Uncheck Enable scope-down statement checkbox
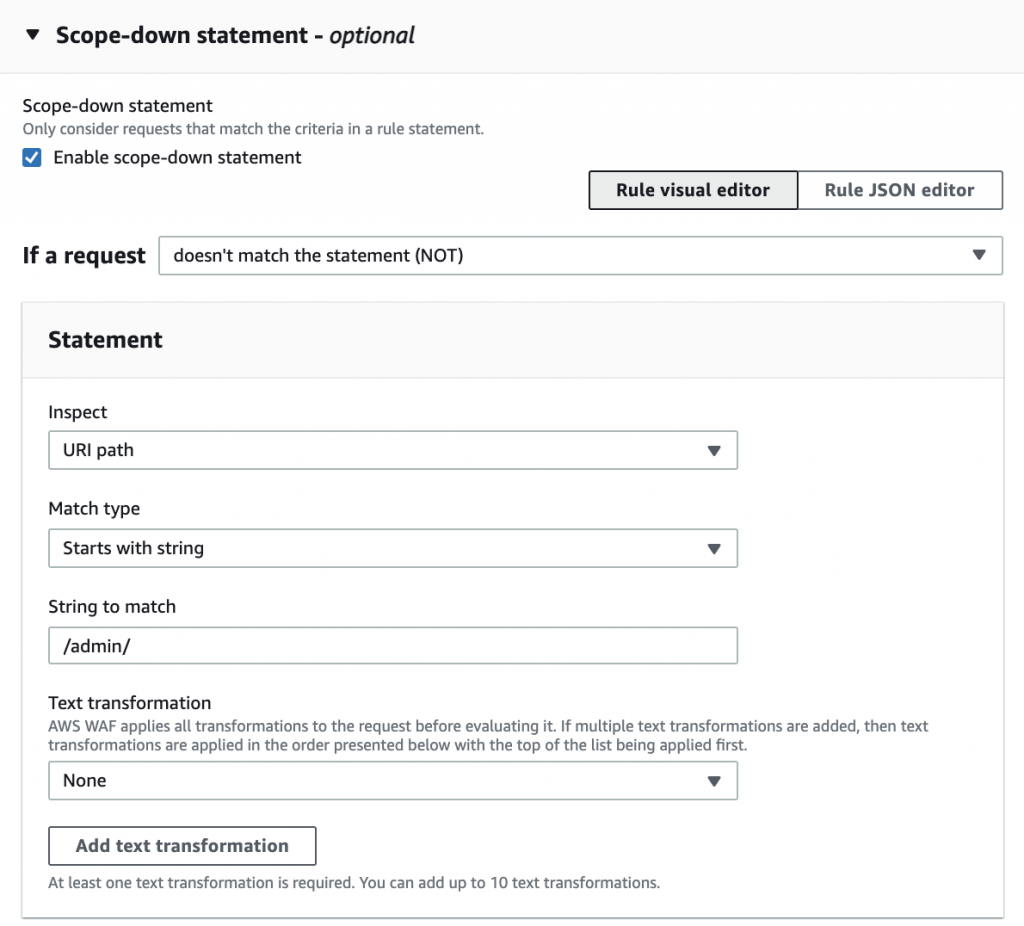1024x926 pixels. [32, 157]
